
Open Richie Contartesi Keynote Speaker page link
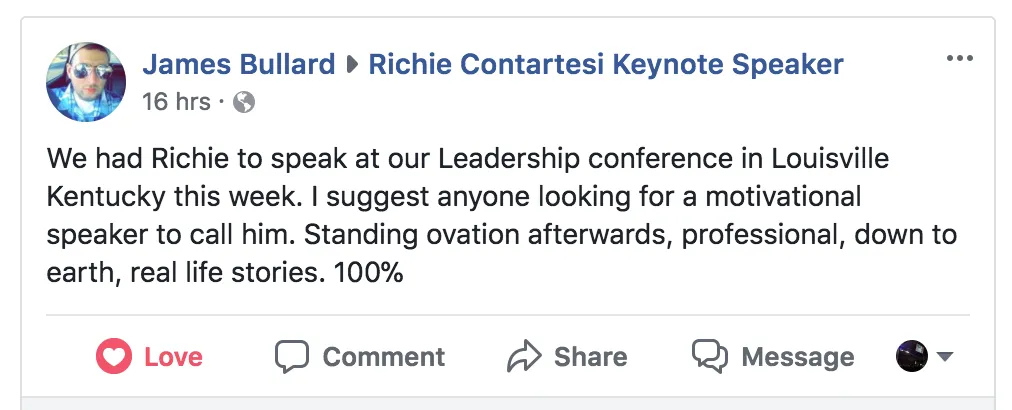[606, 65]
